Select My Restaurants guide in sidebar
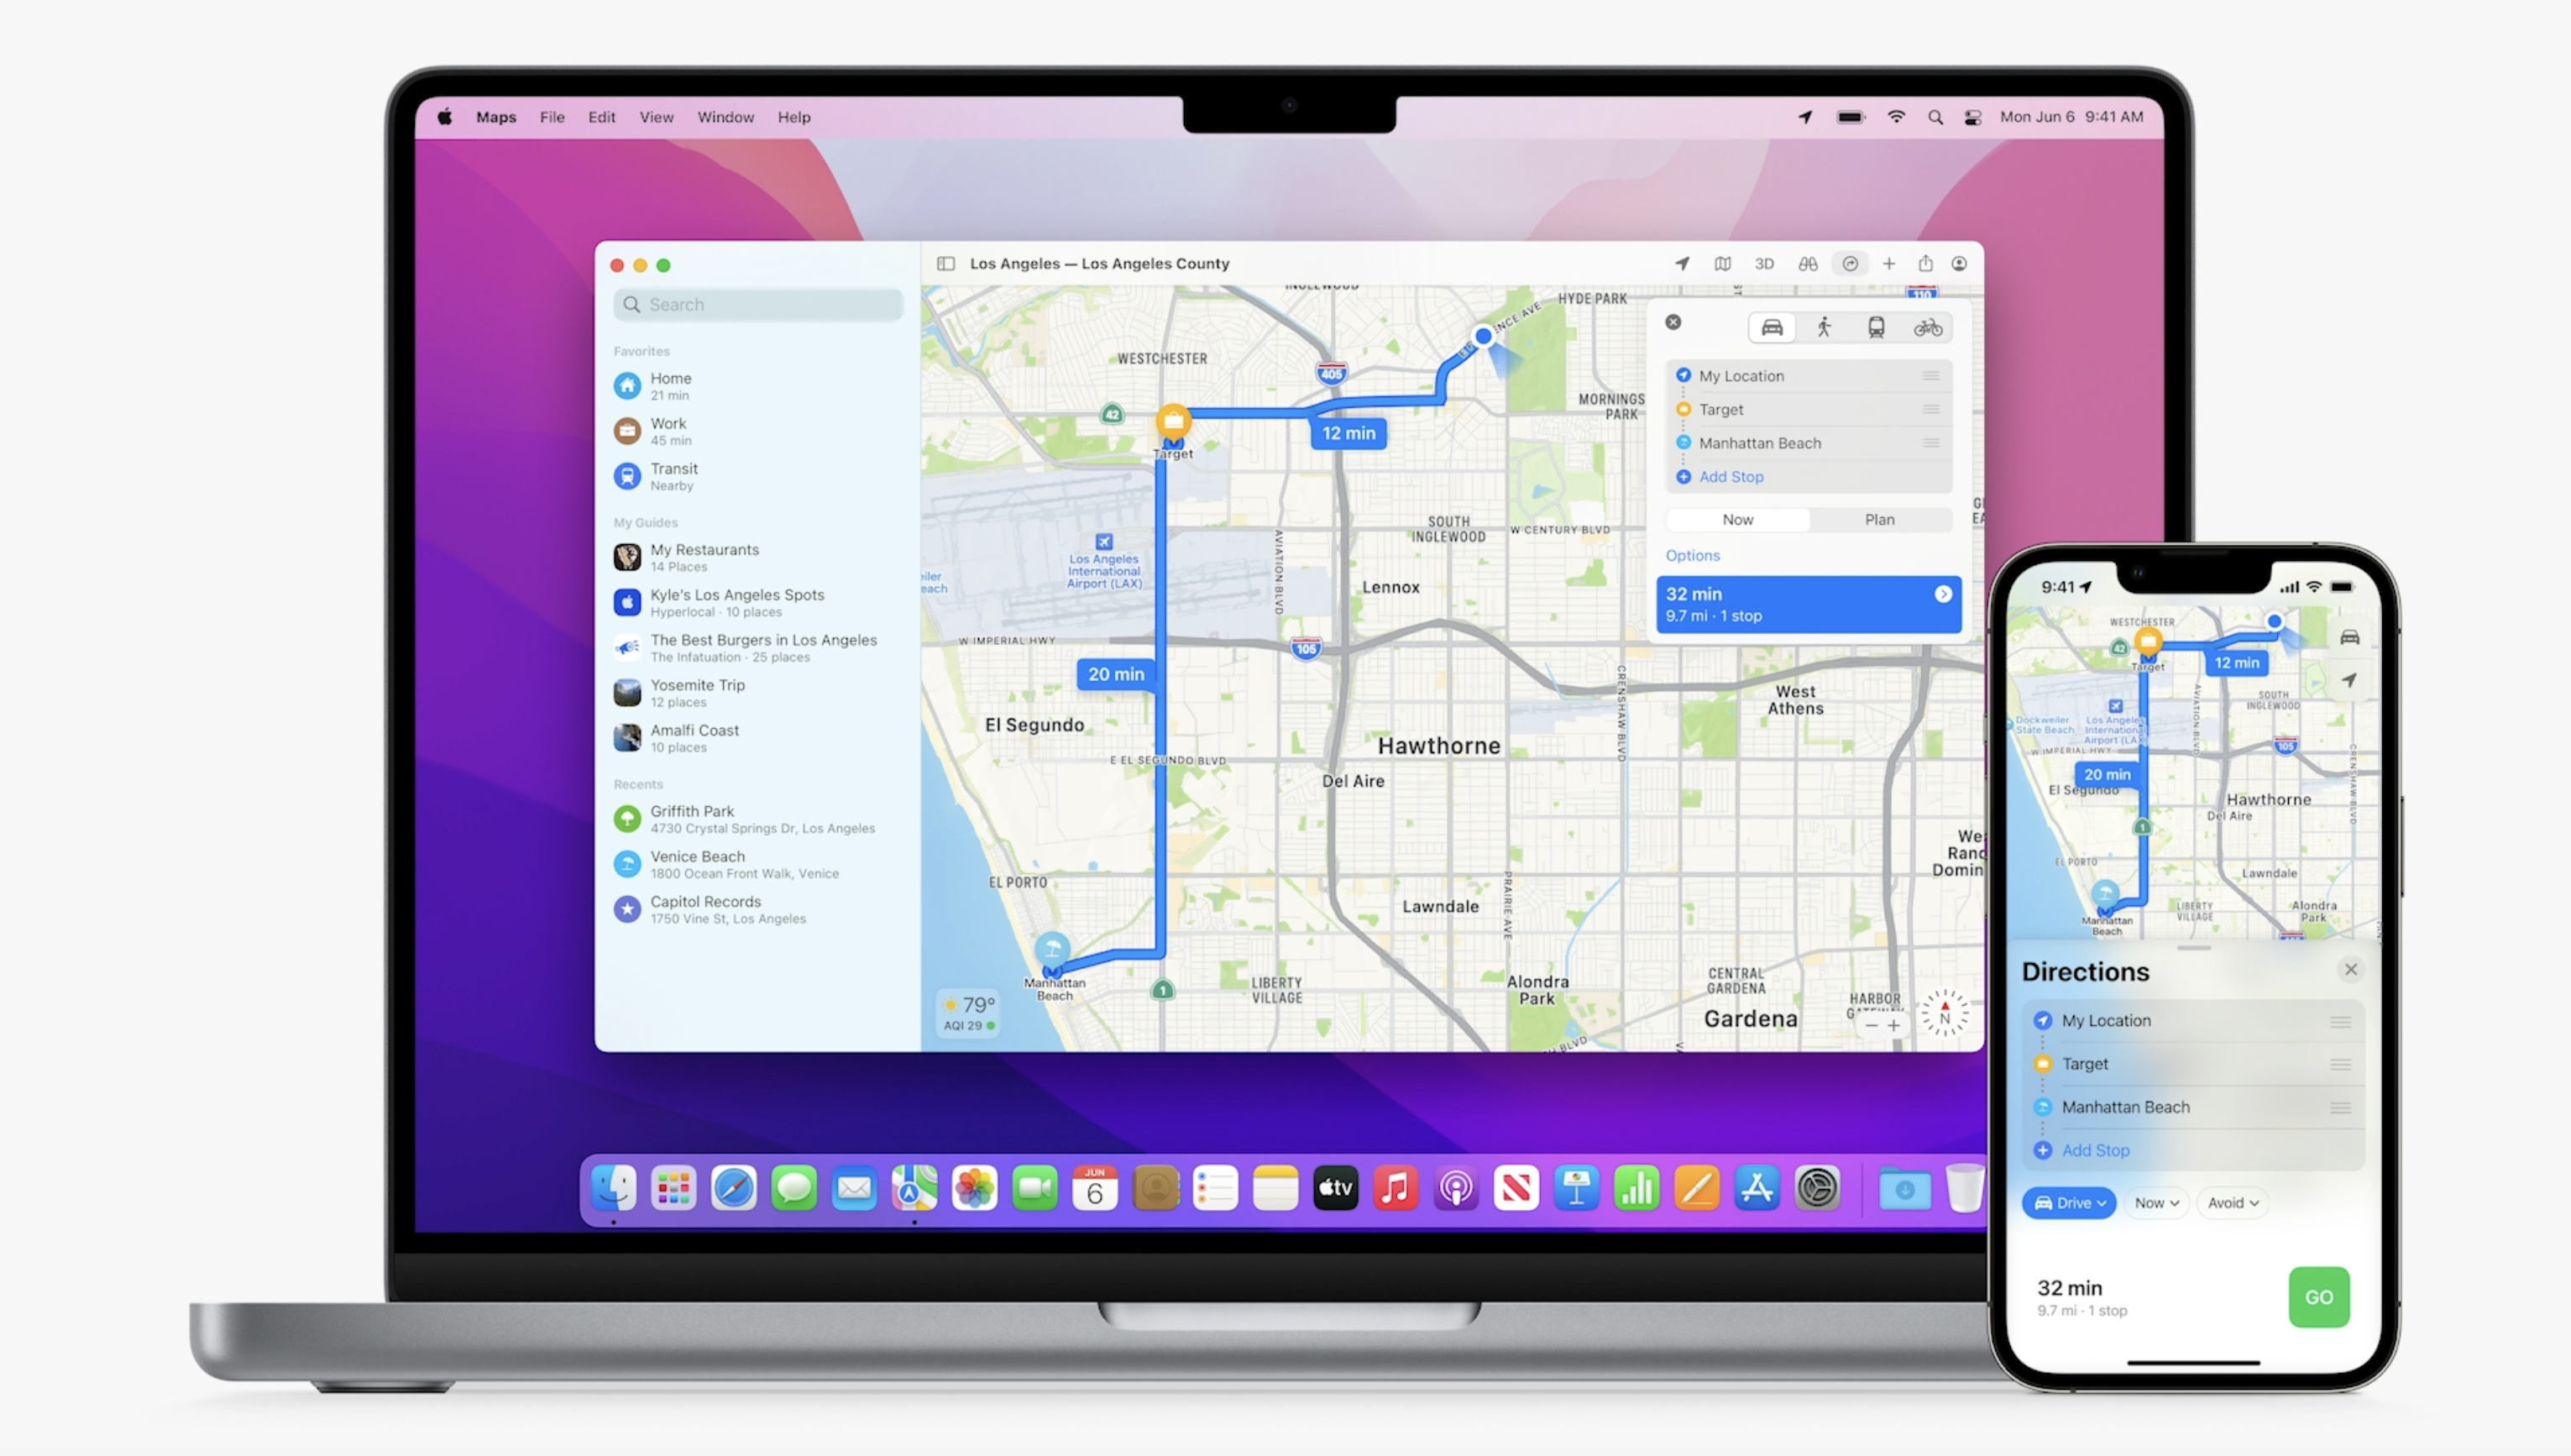 pyautogui.click(x=704, y=556)
